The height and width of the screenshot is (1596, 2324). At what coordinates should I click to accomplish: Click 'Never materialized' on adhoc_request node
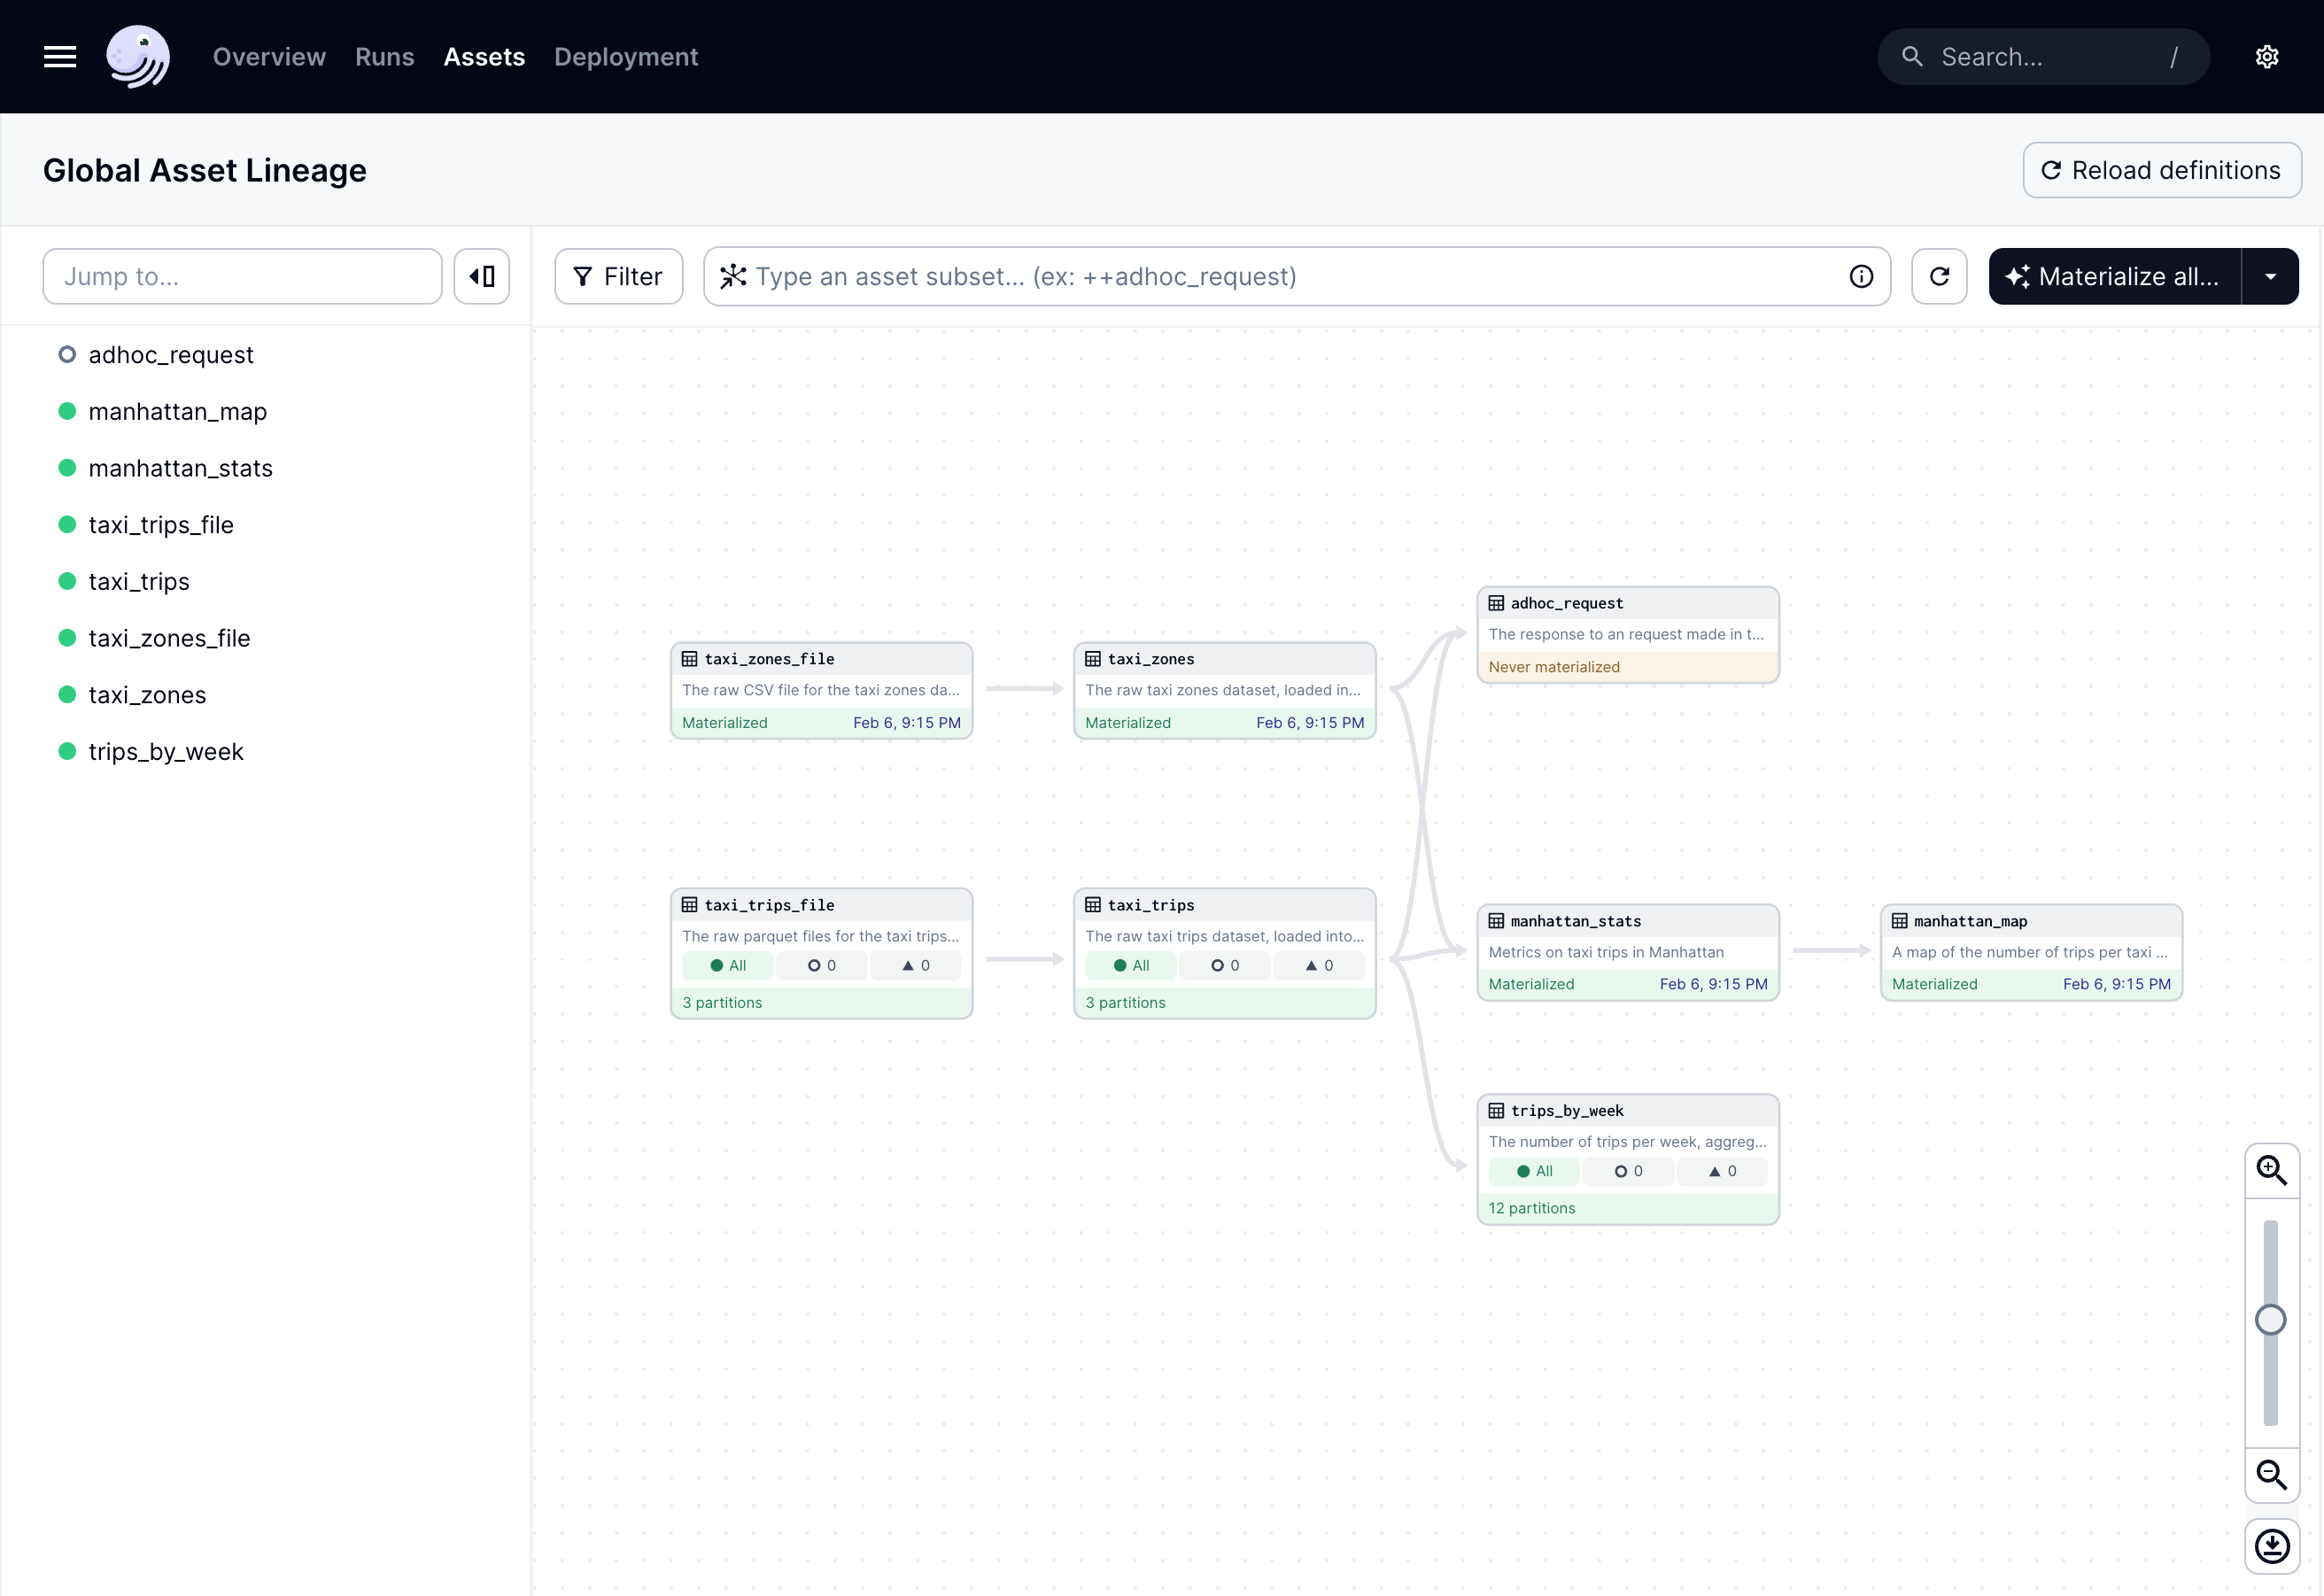(1554, 667)
